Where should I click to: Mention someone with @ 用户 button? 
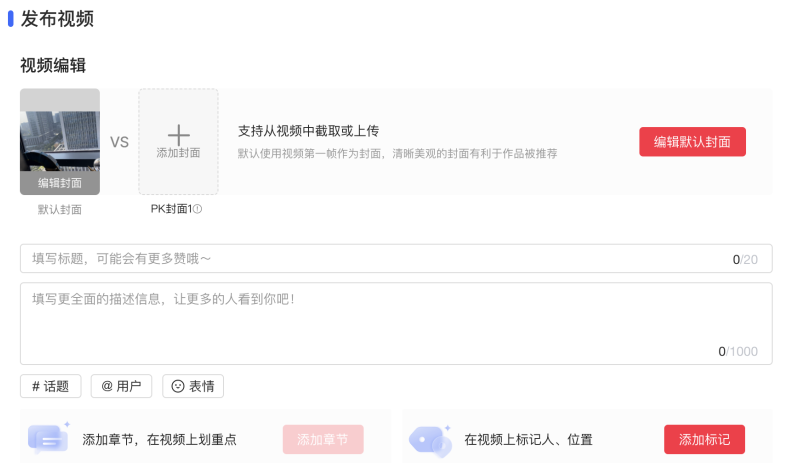coord(121,386)
